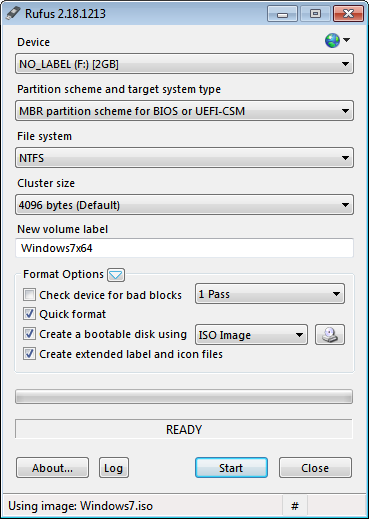Click the 'Rufus 2.18.1213' title text
The image size is (369, 519).
pyautogui.click(x=65, y=14)
